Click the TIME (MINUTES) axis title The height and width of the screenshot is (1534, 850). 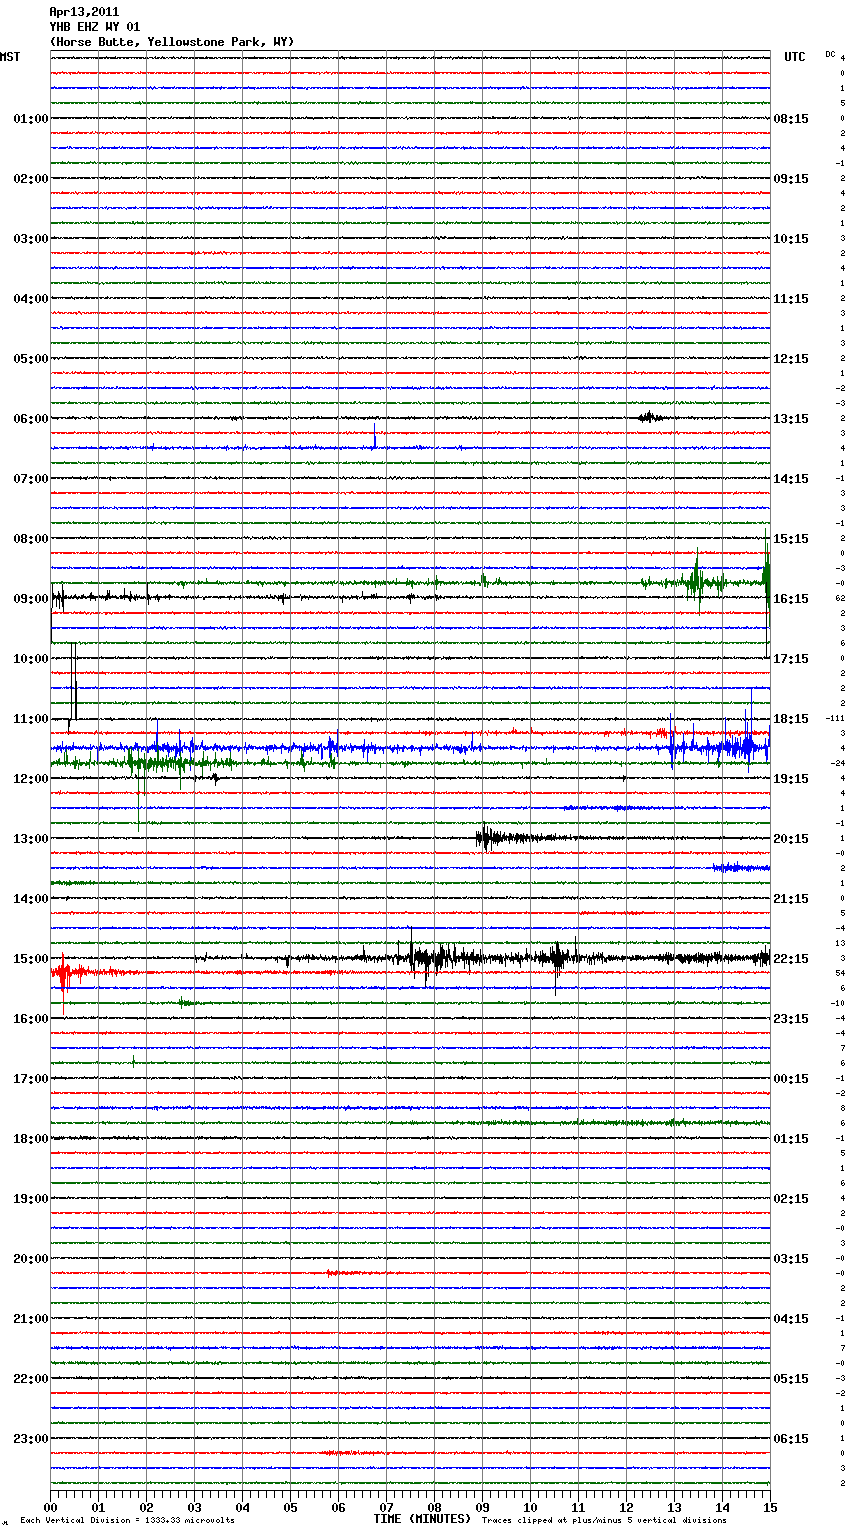[x=422, y=1519]
